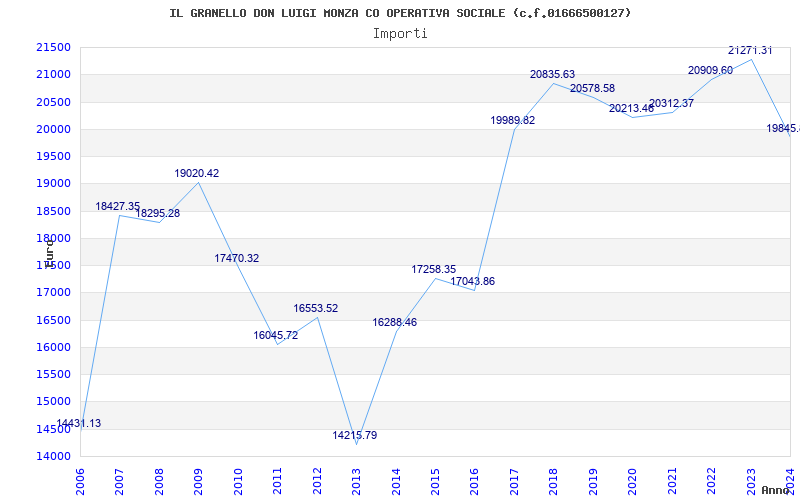Click the y-axis tick 14500

[x=53, y=430]
